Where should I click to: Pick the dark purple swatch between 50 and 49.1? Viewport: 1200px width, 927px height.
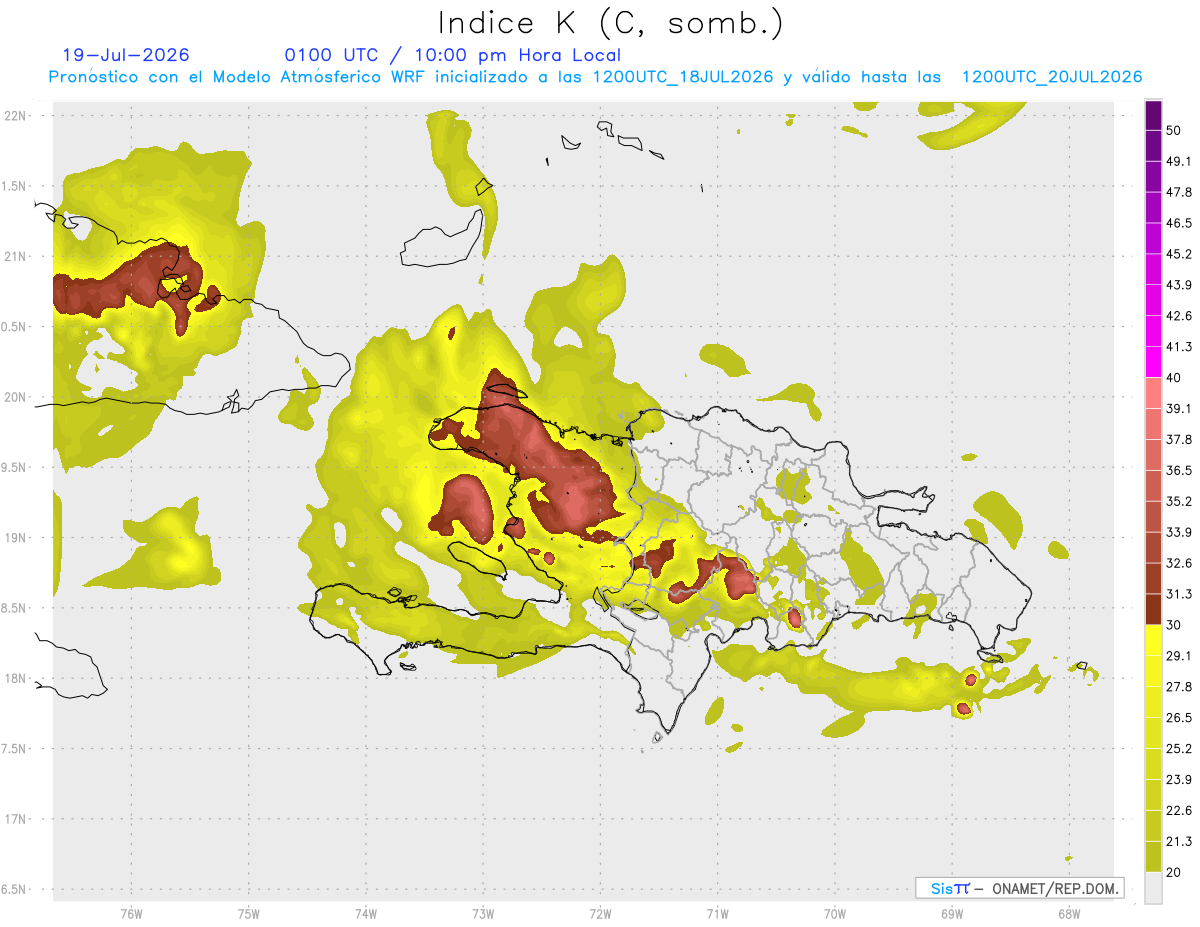(x=1153, y=146)
